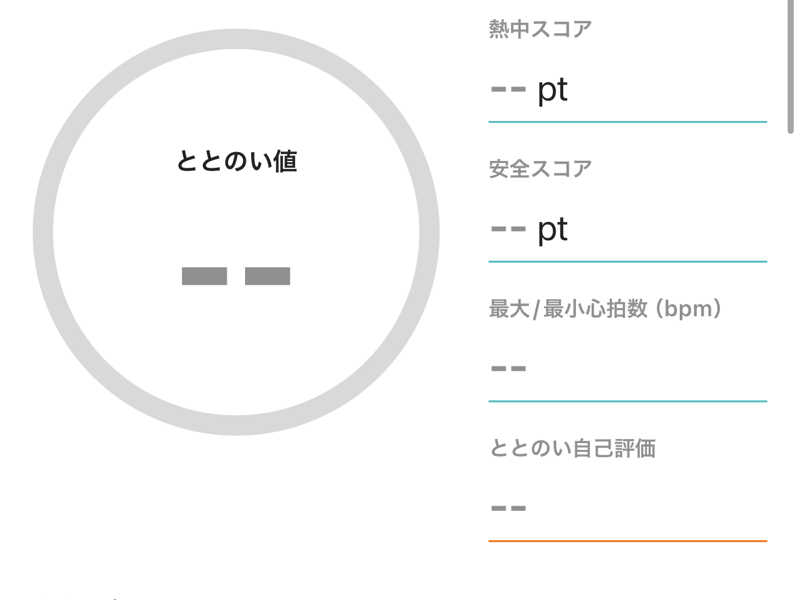Image resolution: width=800 pixels, height=600 pixels.
Task: Click the teal underline below 安全スコア
Action: point(627,261)
